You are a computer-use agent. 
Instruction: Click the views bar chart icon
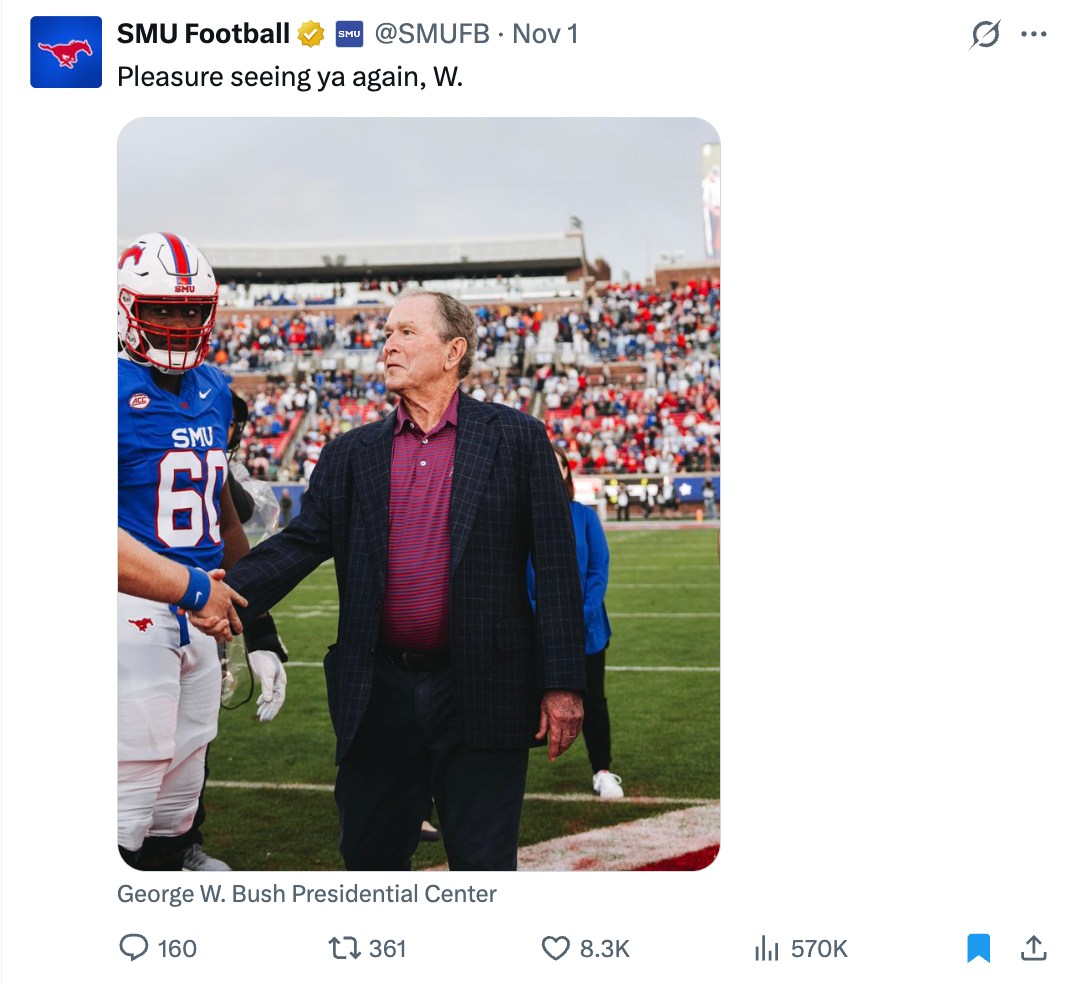pyautogui.click(x=766, y=948)
